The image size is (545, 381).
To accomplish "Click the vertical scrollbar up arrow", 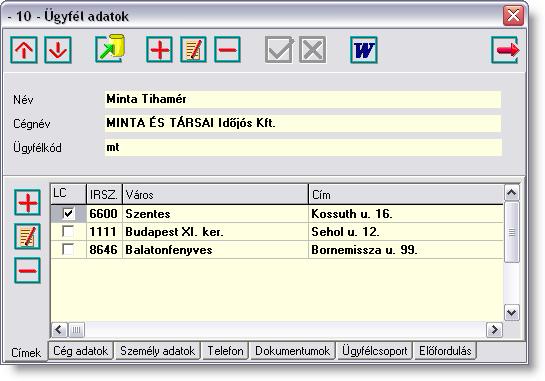I will [x=512, y=193].
